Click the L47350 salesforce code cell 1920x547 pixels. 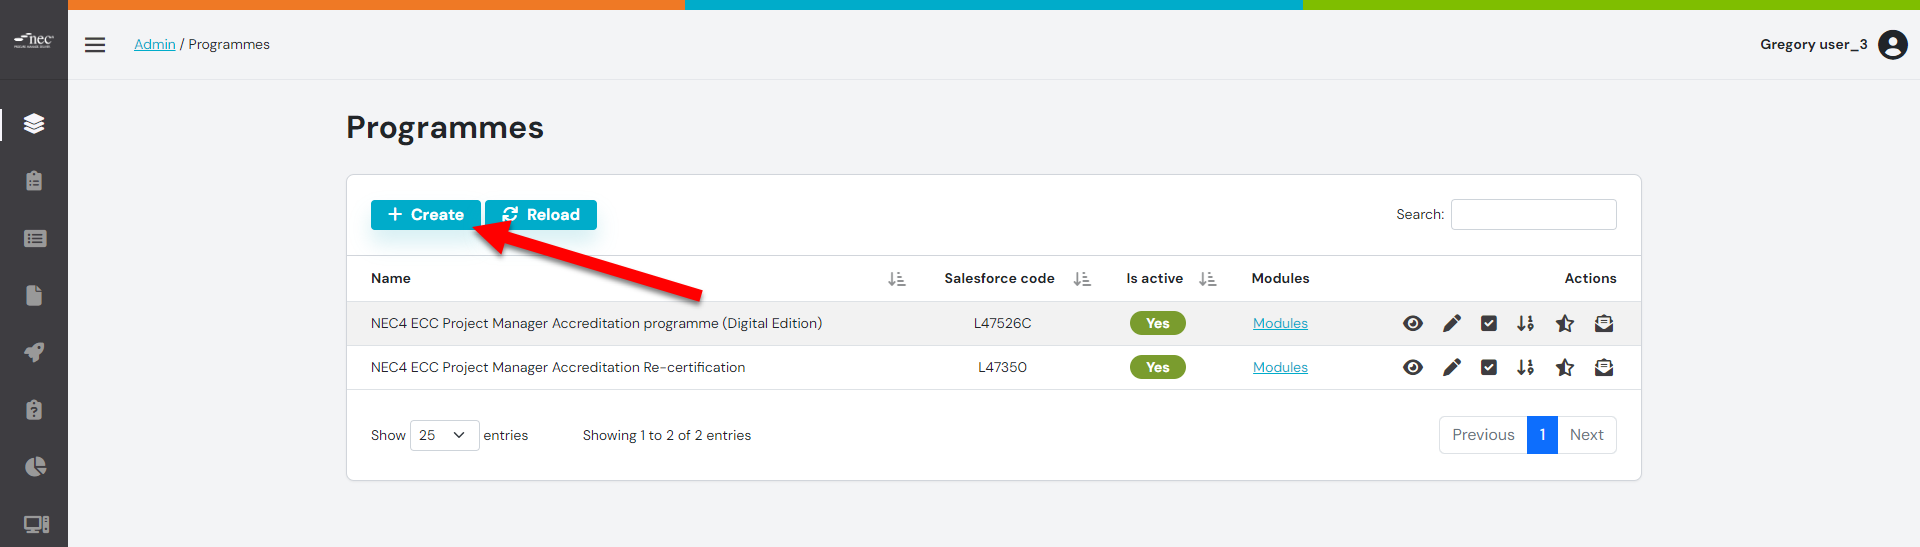click(x=1002, y=367)
